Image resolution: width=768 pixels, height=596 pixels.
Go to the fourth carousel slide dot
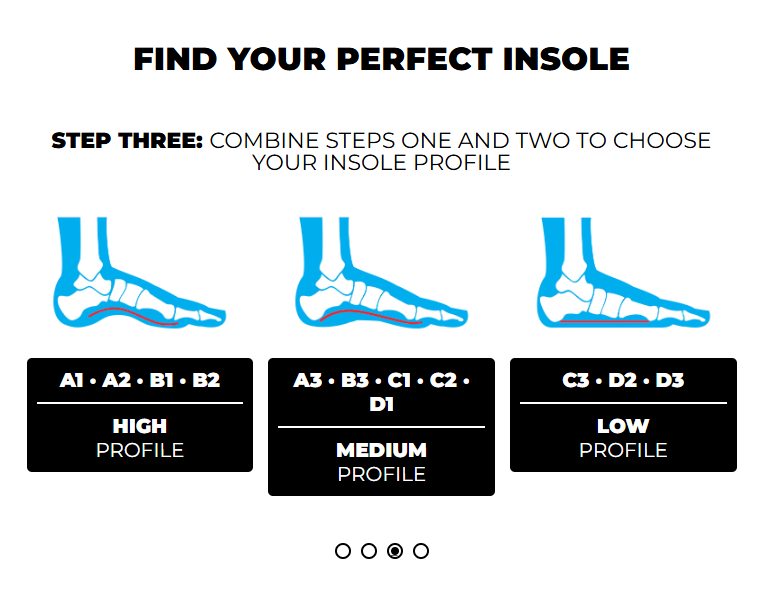pyautogui.click(x=421, y=551)
